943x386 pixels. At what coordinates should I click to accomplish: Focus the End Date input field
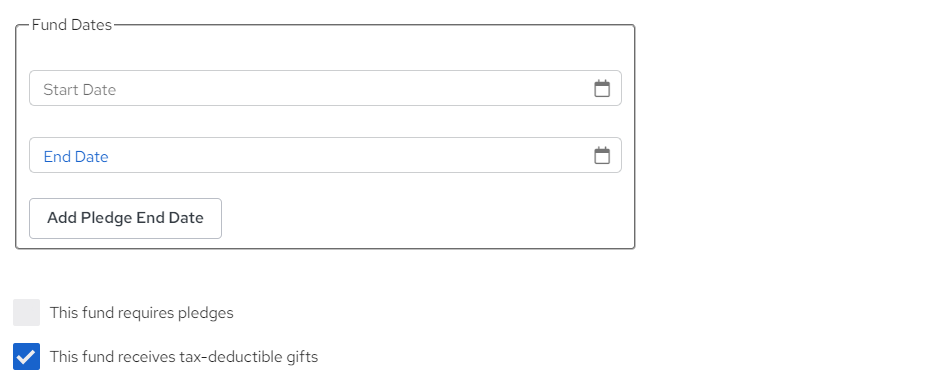point(325,155)
